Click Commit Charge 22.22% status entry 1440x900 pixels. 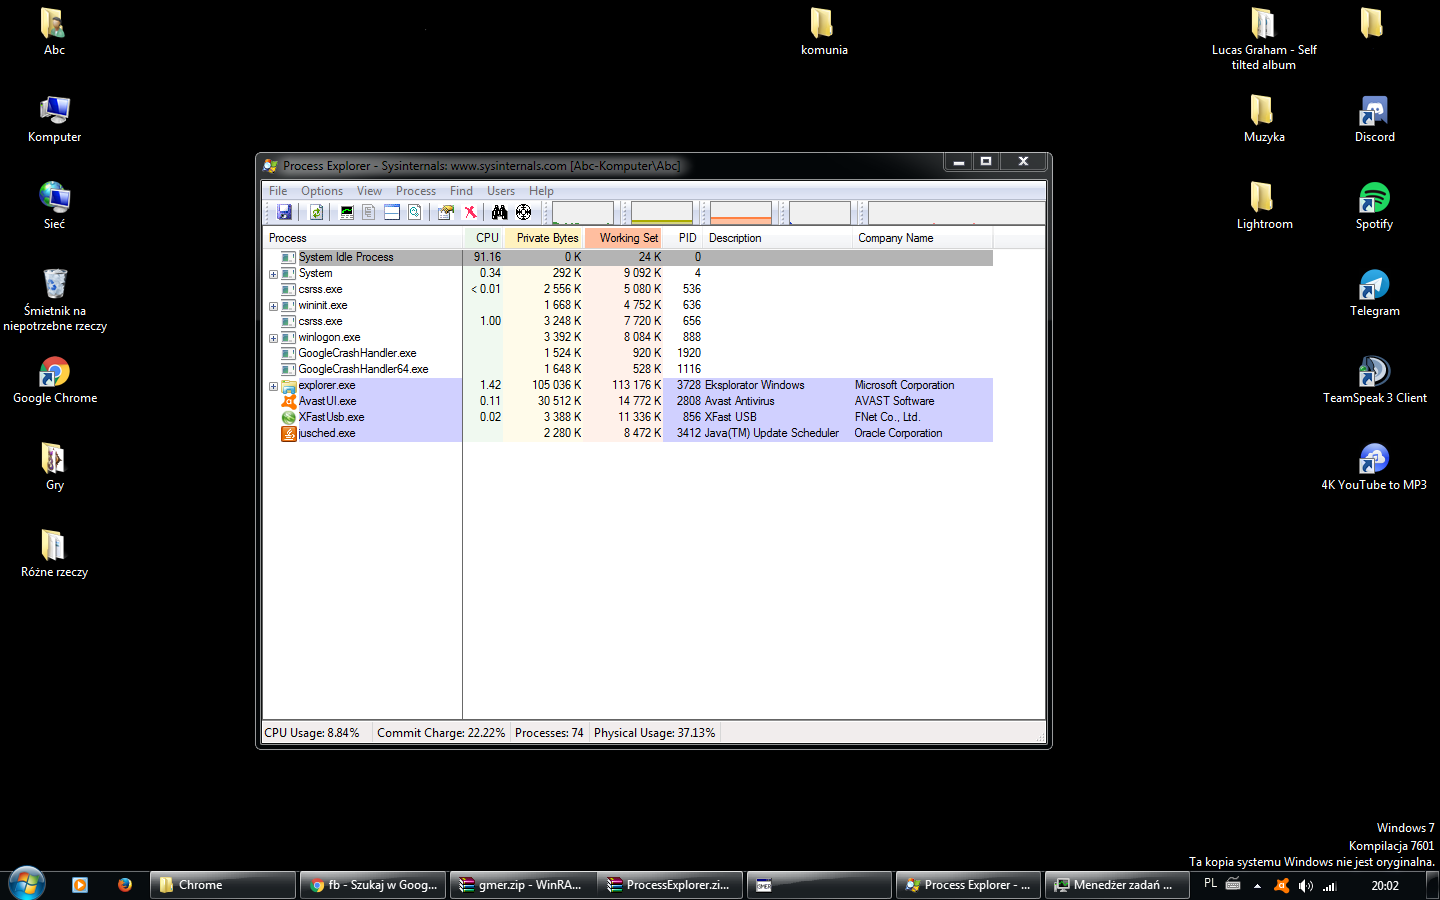441,733
